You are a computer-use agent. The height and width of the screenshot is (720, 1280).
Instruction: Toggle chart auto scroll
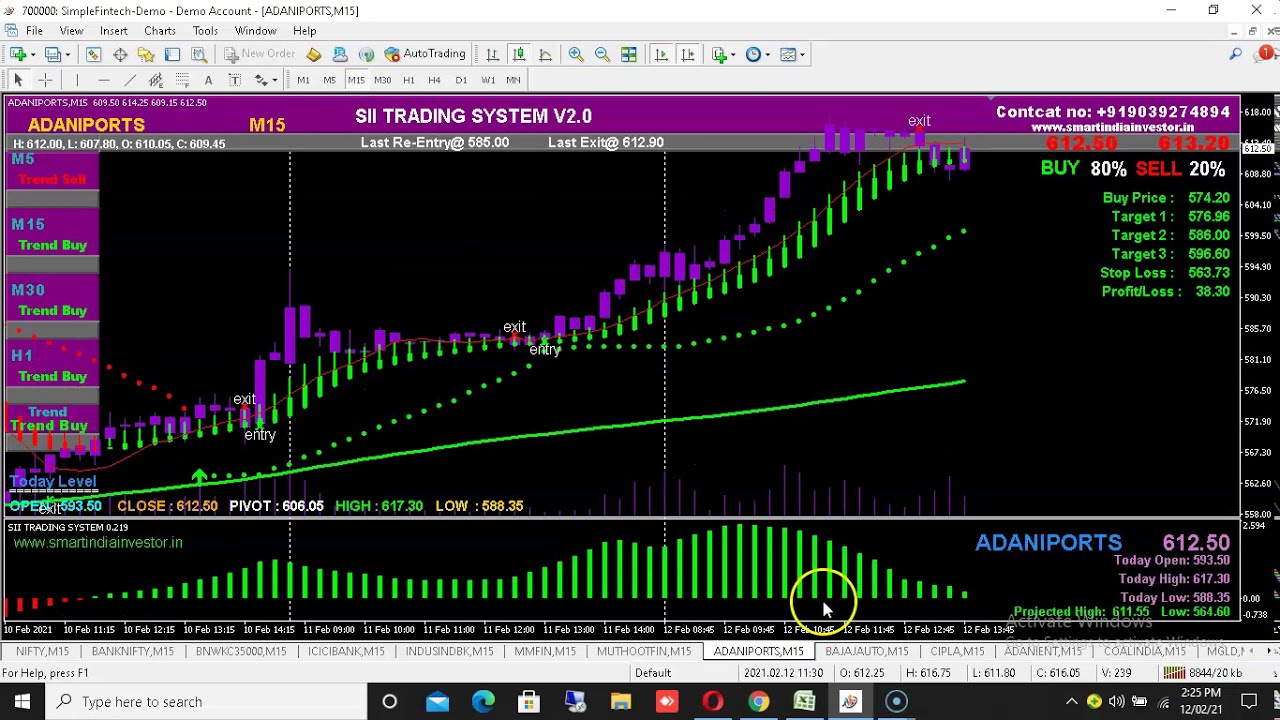click(661, 54)
